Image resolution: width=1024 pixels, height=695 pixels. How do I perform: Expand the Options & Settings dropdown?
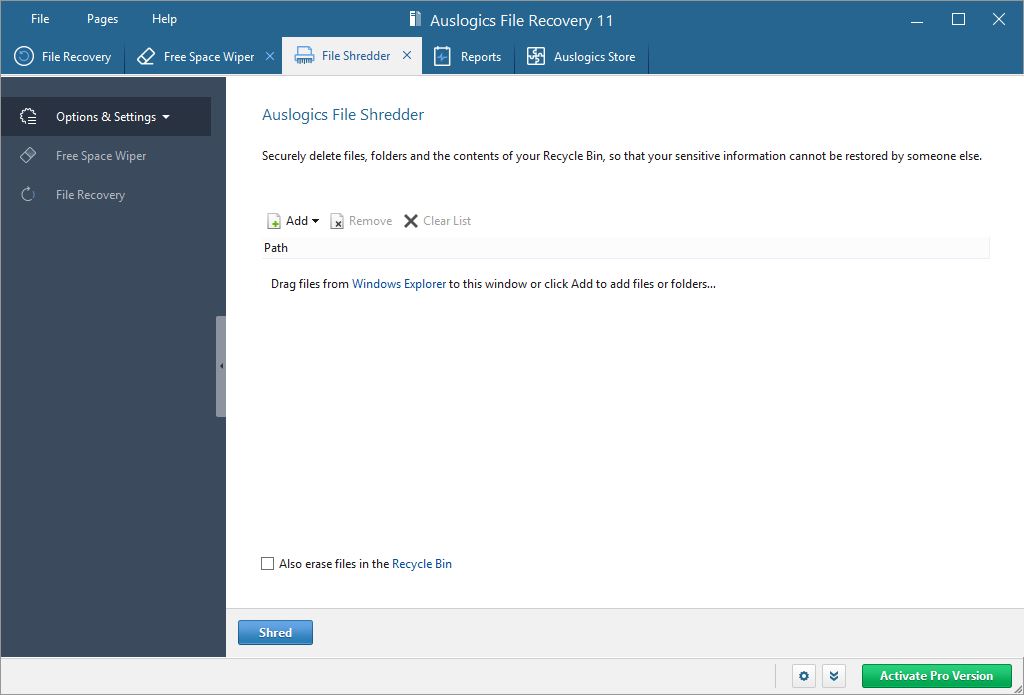[x=166, y=117]
